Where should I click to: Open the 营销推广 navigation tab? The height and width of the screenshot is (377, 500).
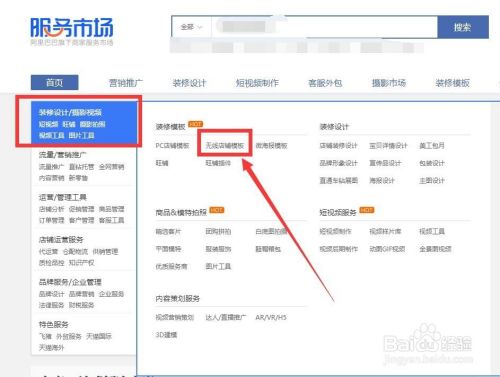126,83
